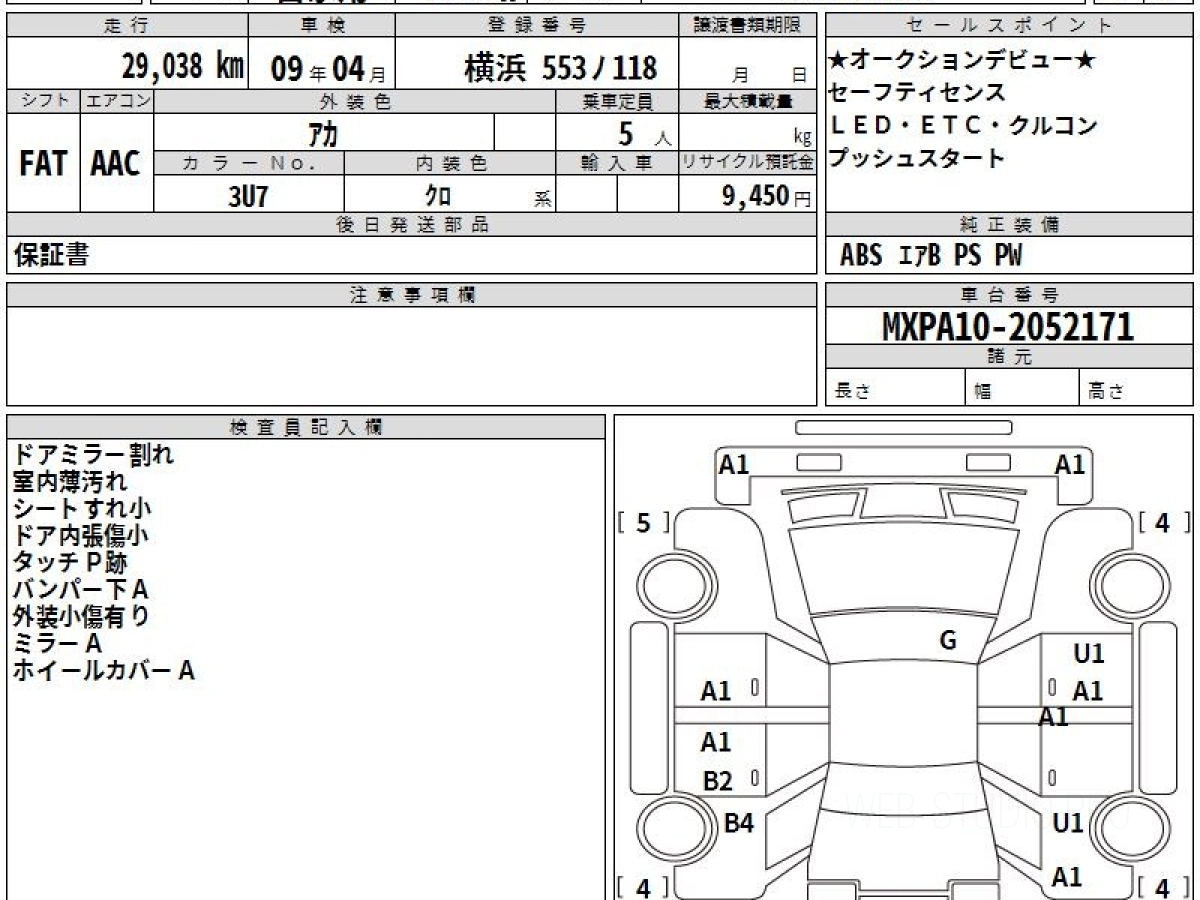The image size is (1200, 900).
Task: Click the 保証書 entry
Action: coord(51,255)
